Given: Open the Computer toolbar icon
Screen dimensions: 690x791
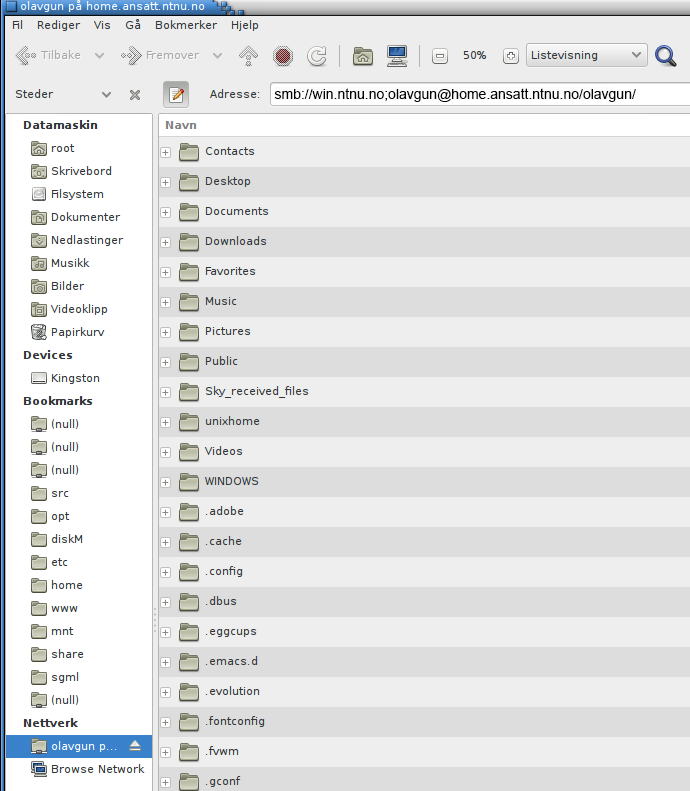Looking at the screenshot, I should click(397, 55).
